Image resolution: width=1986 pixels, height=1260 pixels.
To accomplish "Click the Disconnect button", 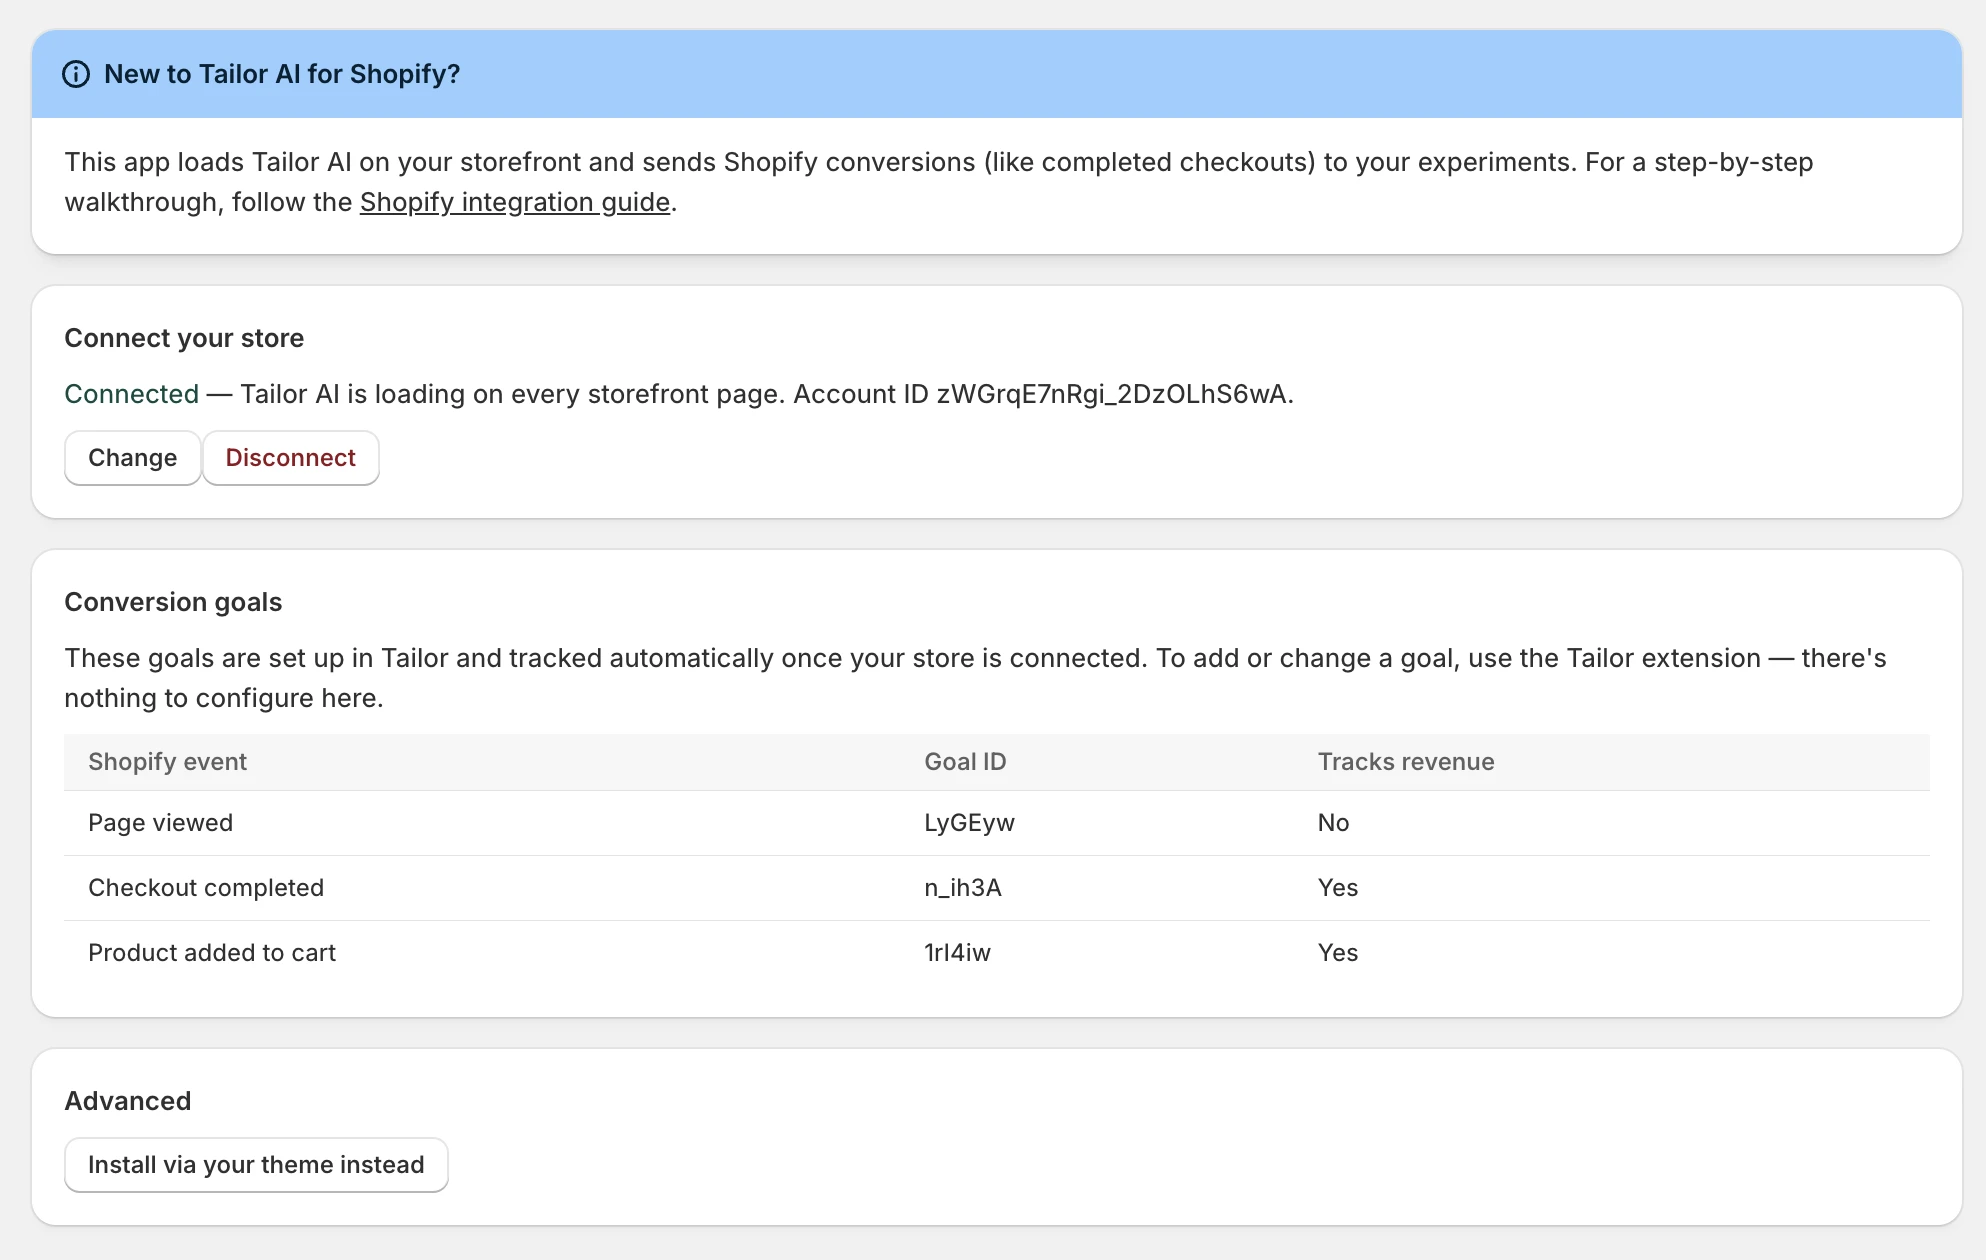I will pyautogui.click(x=291, y=458).
